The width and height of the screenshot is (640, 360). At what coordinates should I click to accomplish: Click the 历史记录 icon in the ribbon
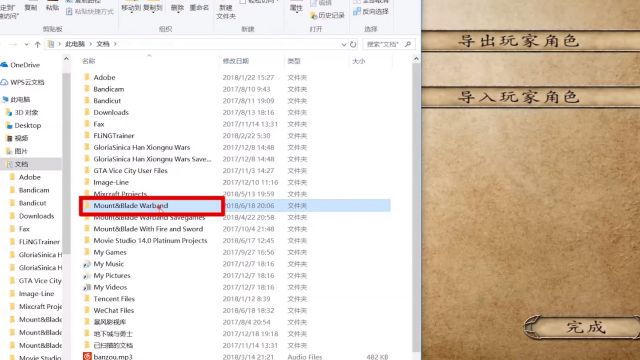313,16
